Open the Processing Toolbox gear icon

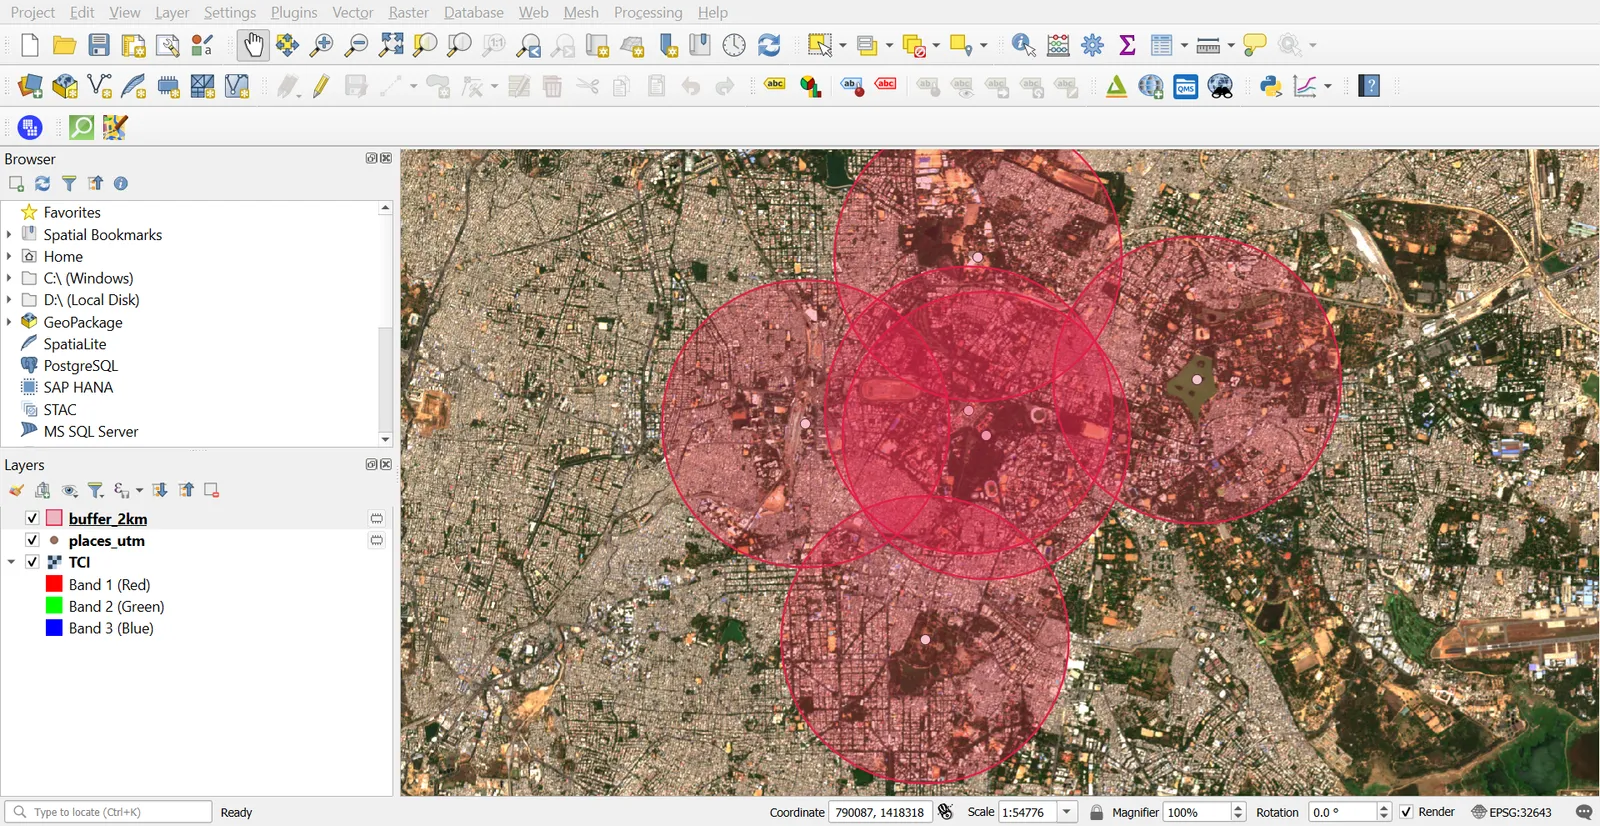click(x=1093, y=45)
